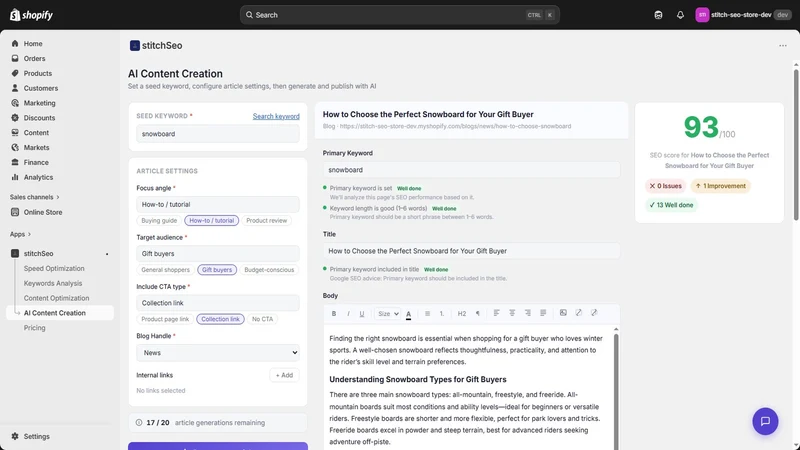Select Gift buyers audience chip
The image size is (800, 450).
click(x=217, y=270)
